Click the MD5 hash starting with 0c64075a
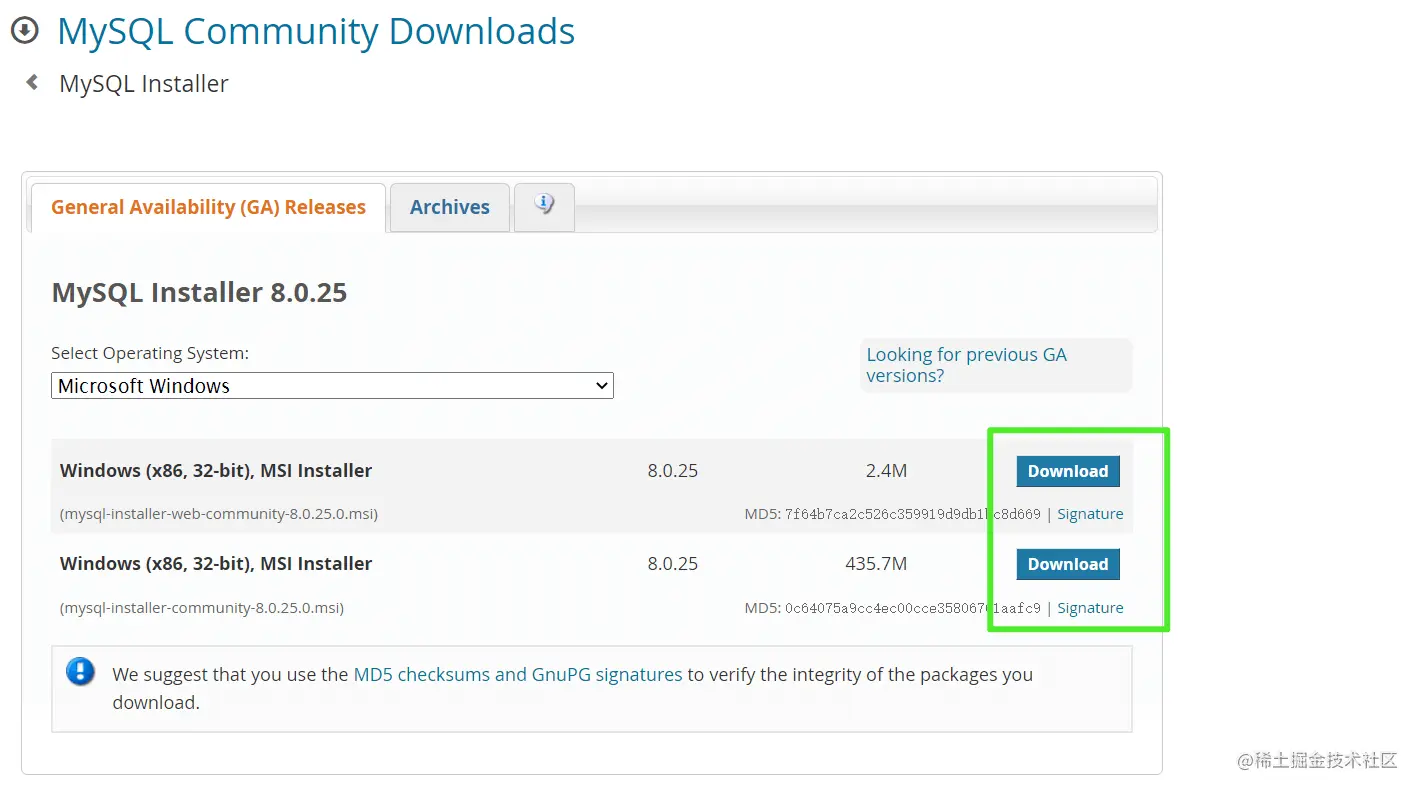The width and height of the screenshot is (1420, 793). coord(913,608)
